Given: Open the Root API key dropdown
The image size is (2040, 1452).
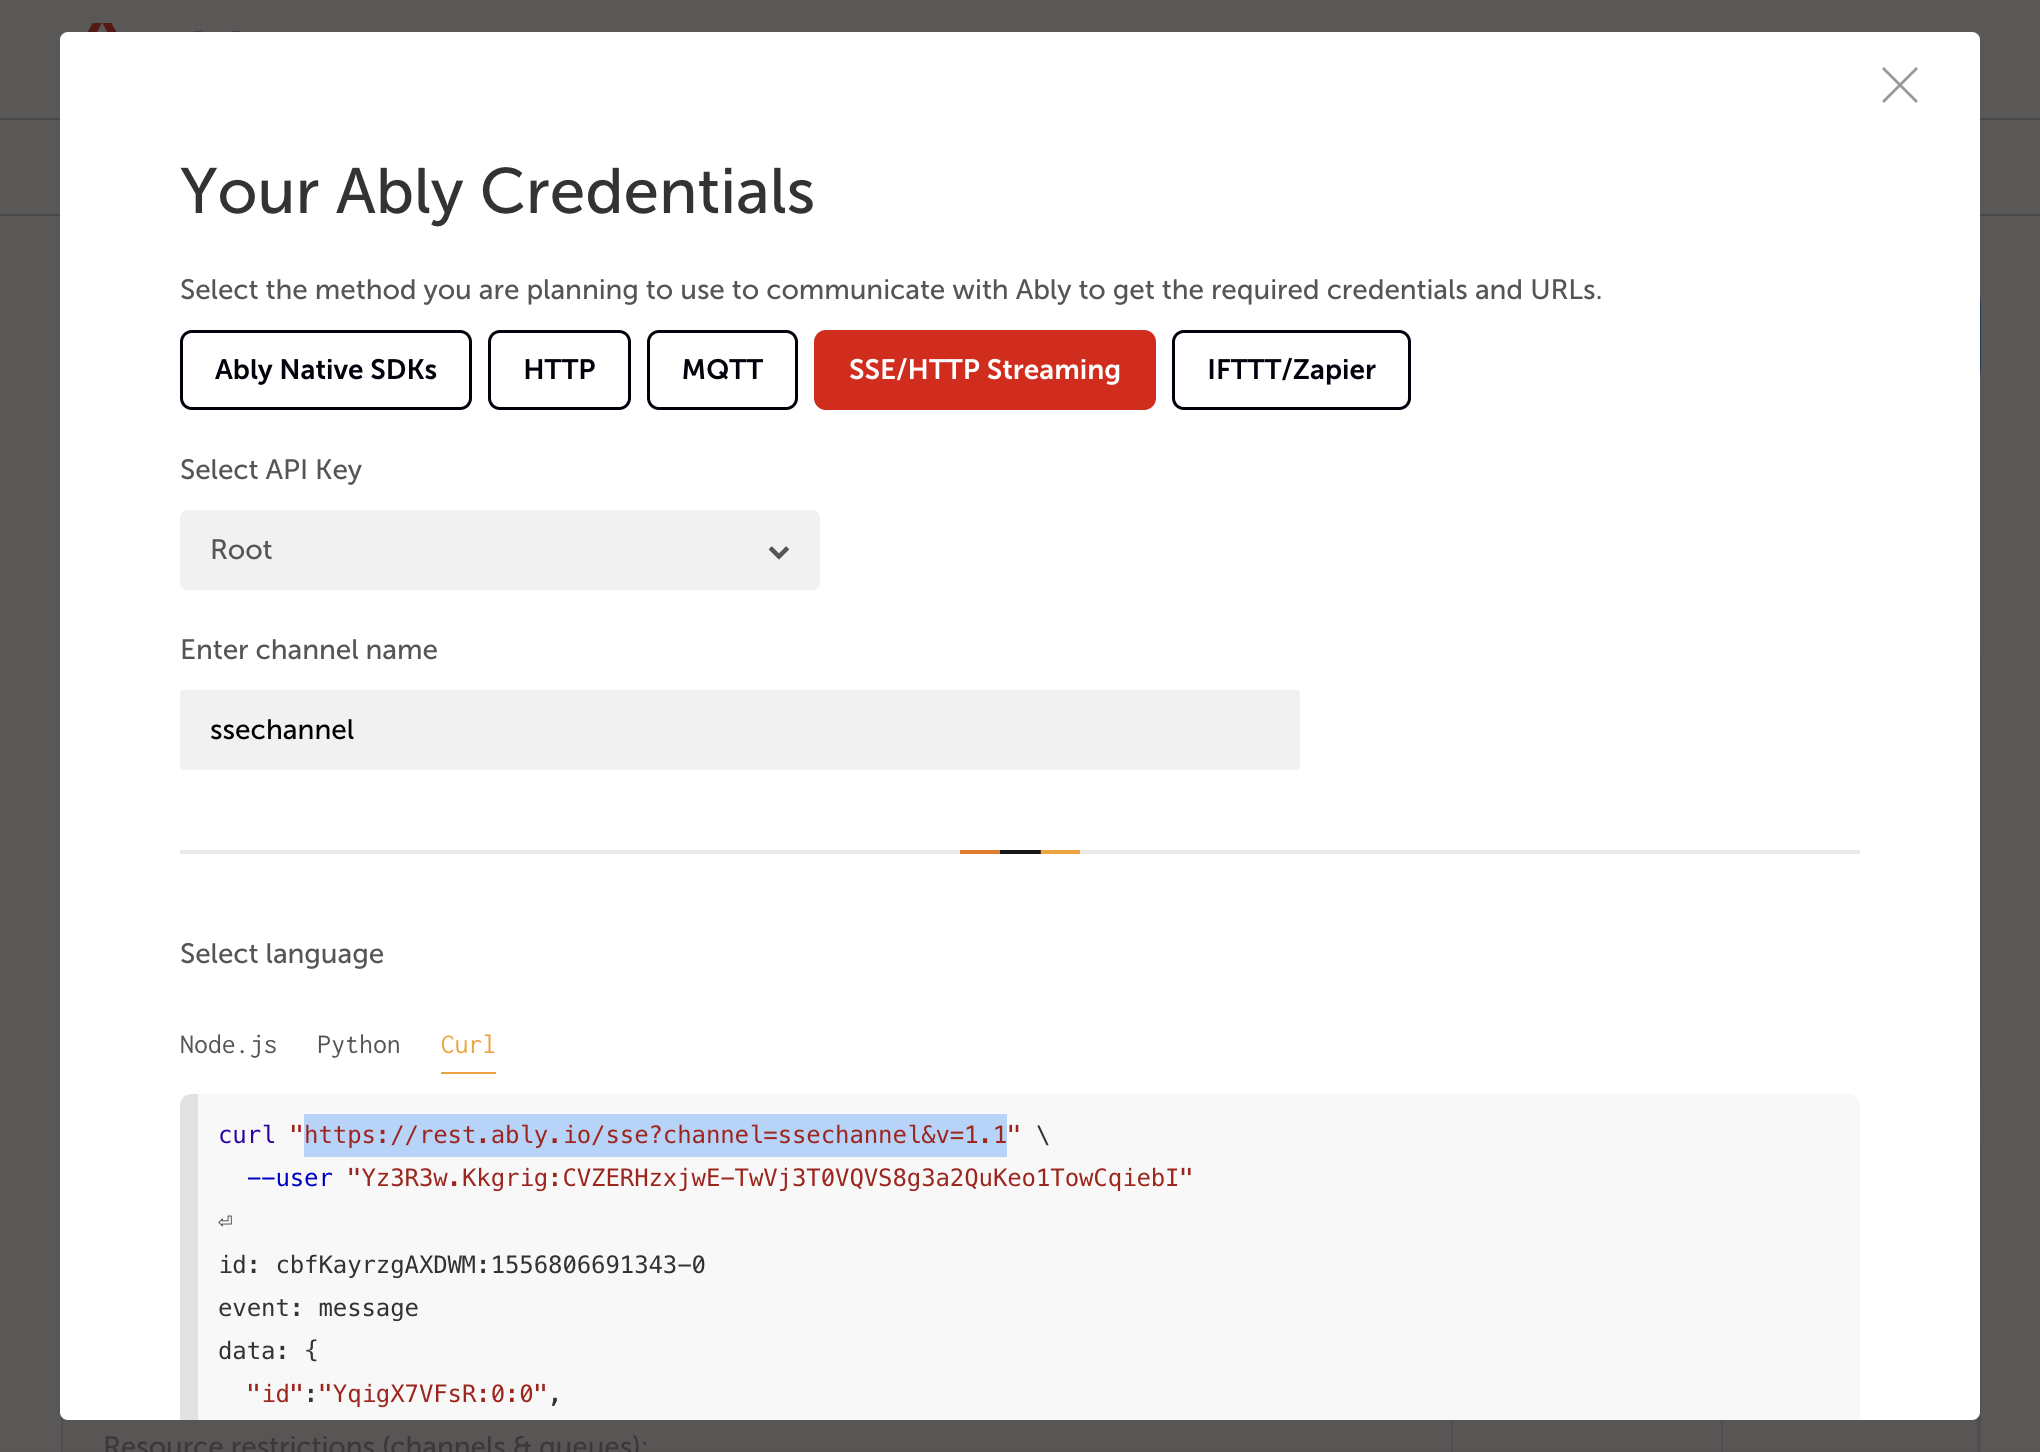Looking at the screenshot, I should tap(499, 550).
